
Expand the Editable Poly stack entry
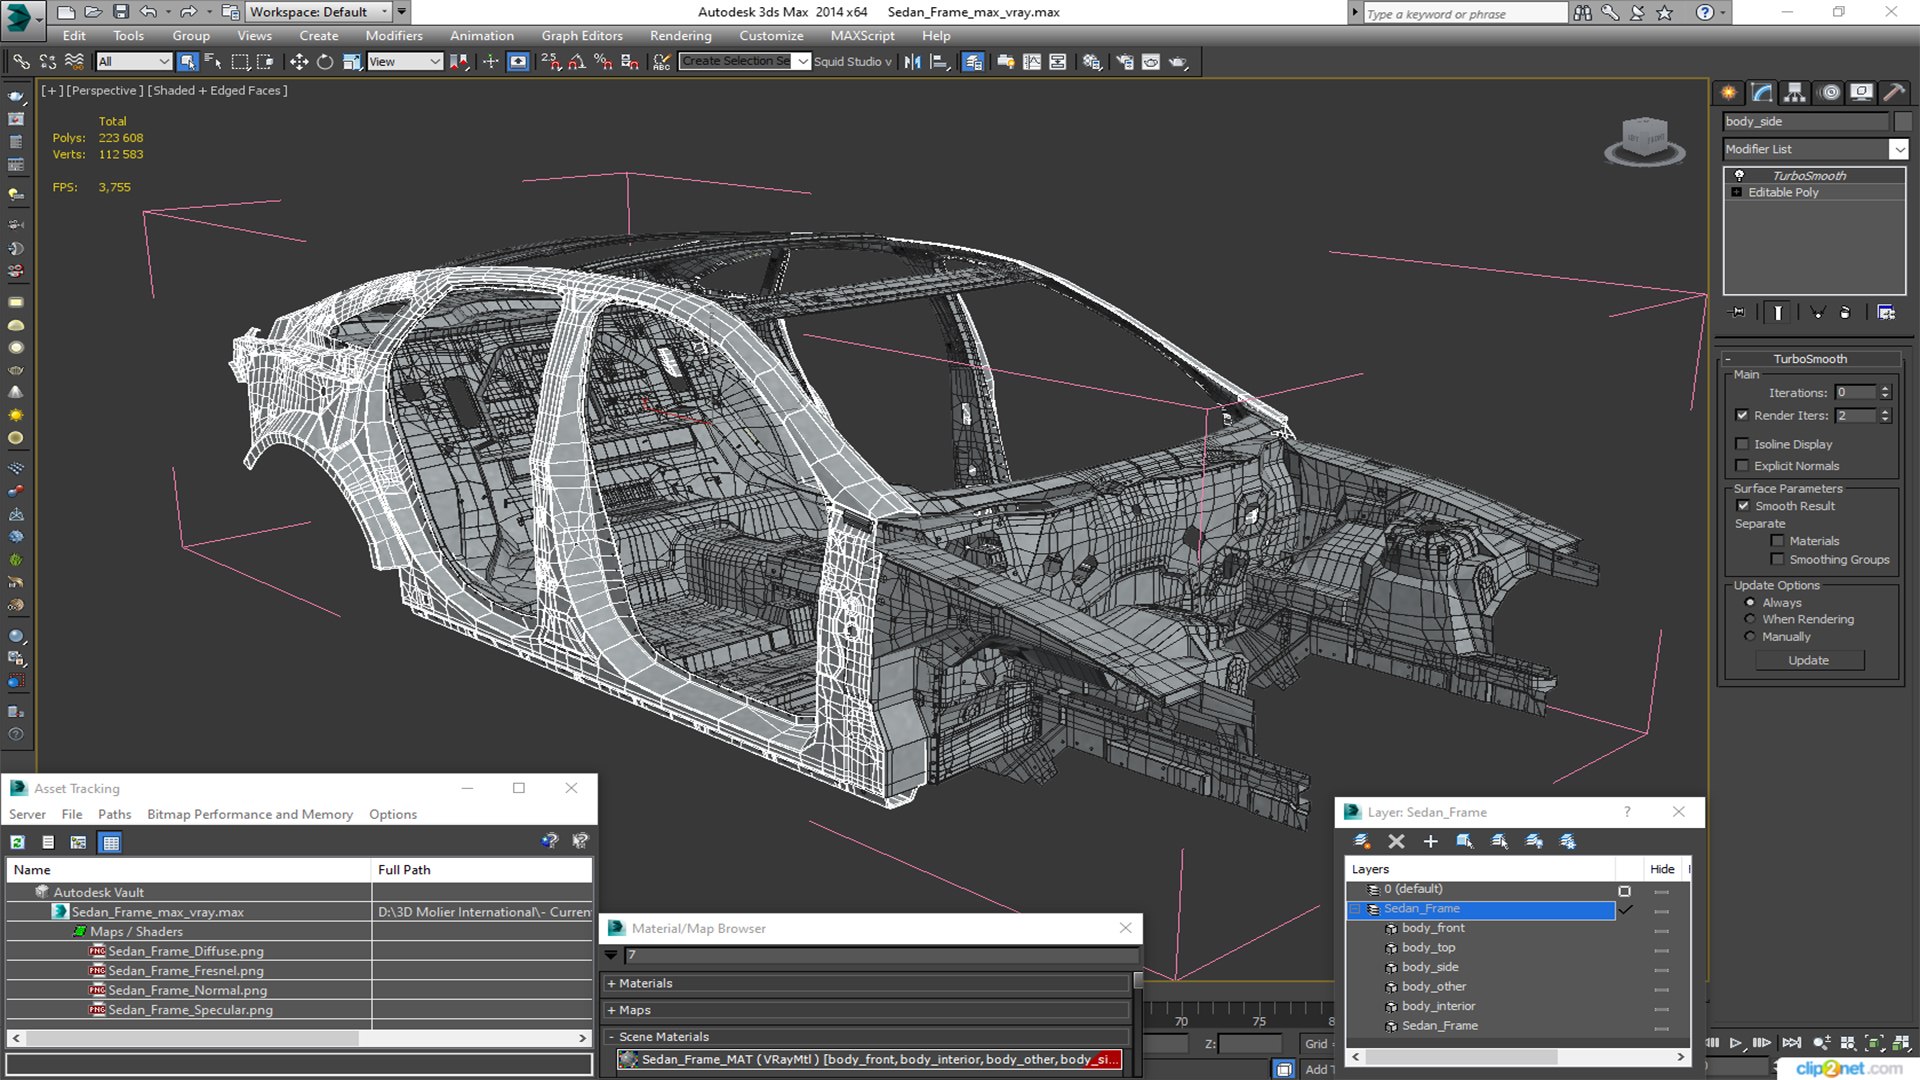[x=1737, y=193]
